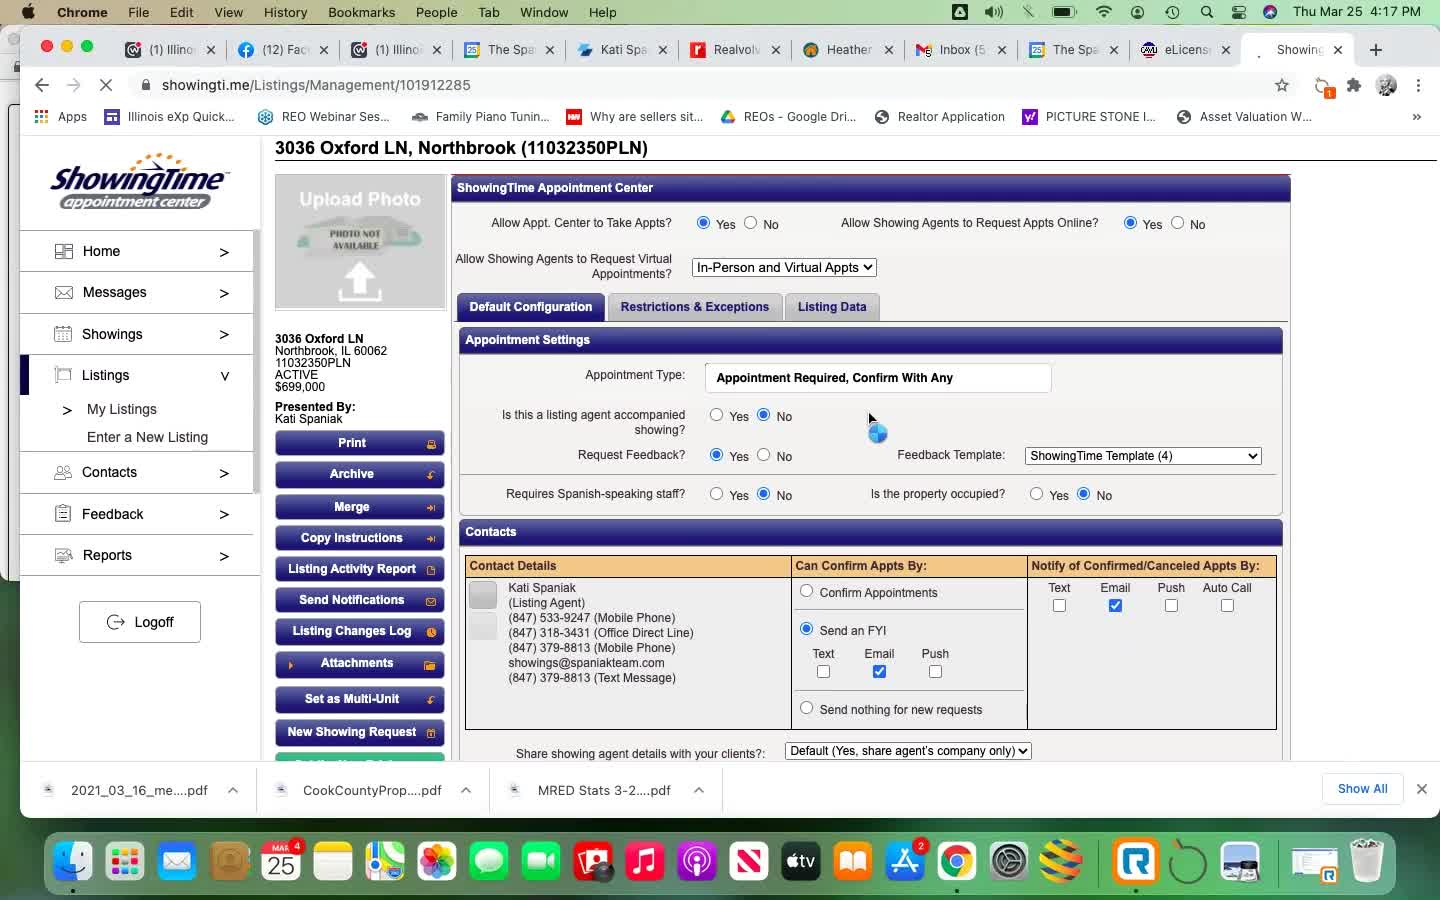The height and width of the screenshot is (900, 1440).
Task: Open the Feedback clipboard icon
Action: pyautogui.click(x=64, y=514)
